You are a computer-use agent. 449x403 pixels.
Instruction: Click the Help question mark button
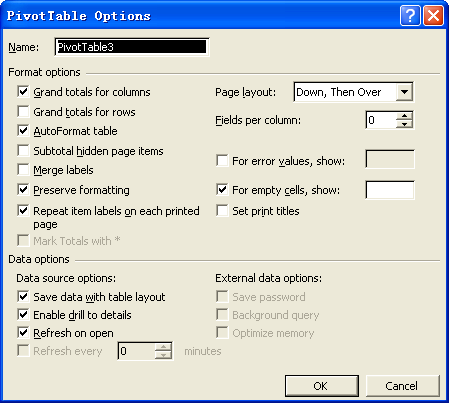pos(410,16)
